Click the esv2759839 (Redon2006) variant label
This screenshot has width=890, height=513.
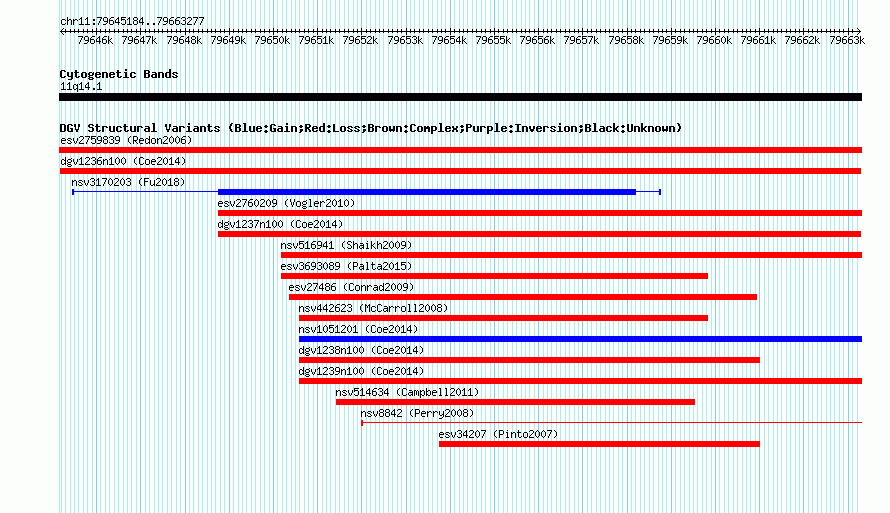[x=126, y=140]
